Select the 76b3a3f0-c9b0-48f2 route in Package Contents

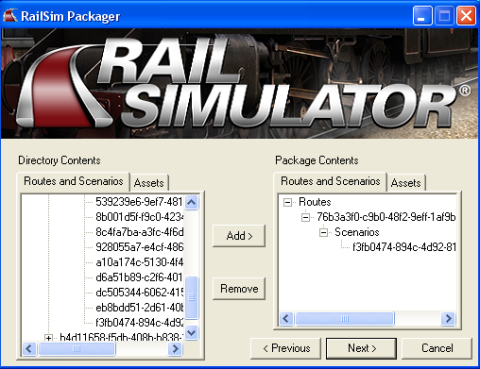pyautogui.click(x=386, y=217)
